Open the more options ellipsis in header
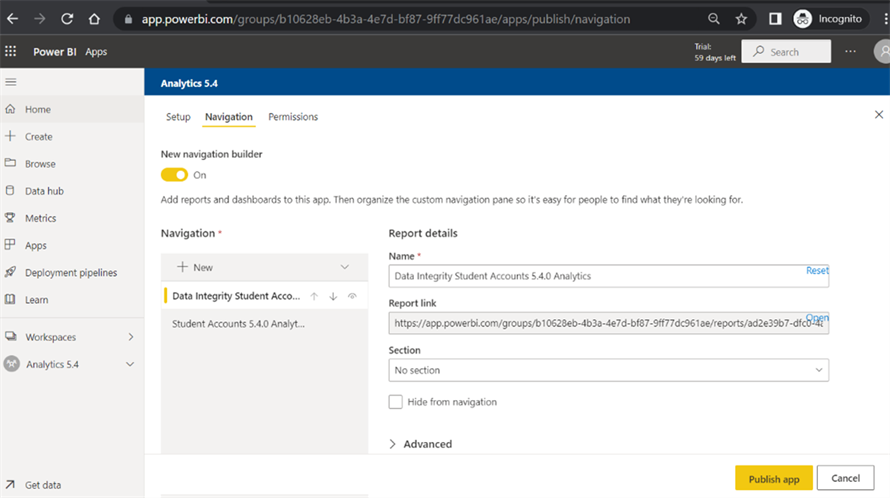Image resolution: width=890 pixels, height=498 pixels. pyautogui.click(x=850, y=52)
